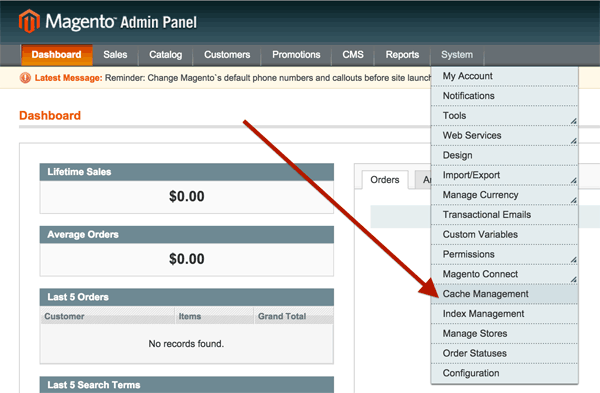Image resolution: width=600 pixels, height=393 pixels.
Task: Select Notifications in System menu
Action: [x=504, y=96]
